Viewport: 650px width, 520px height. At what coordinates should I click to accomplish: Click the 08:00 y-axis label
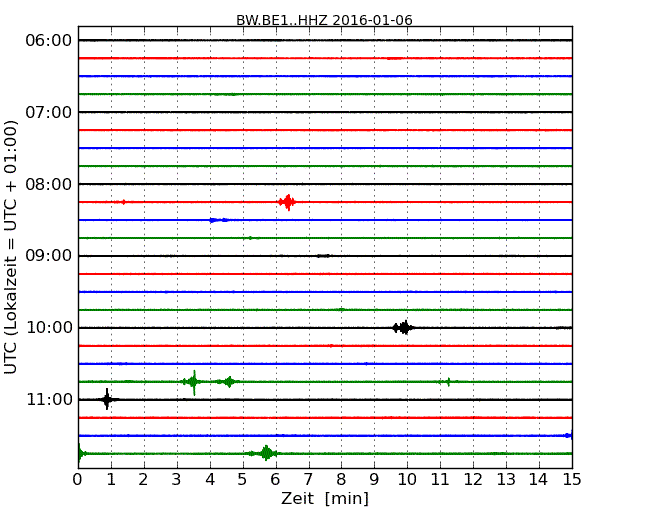(x=49, y=184)
